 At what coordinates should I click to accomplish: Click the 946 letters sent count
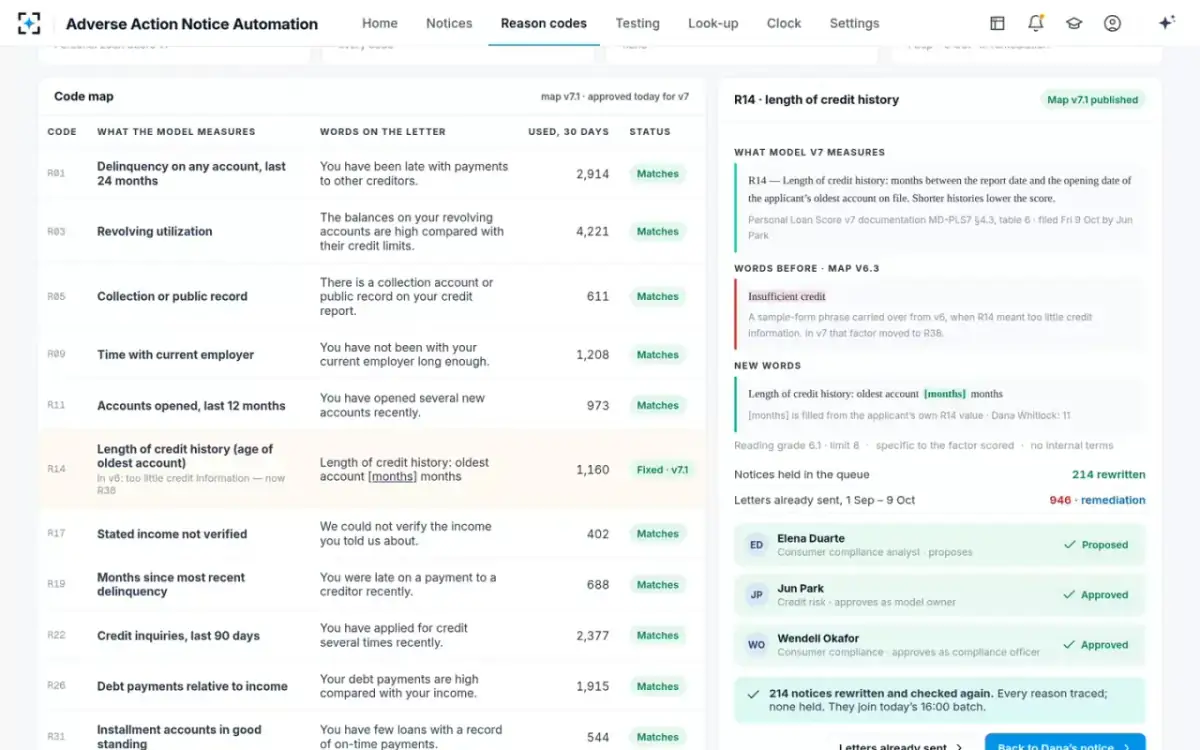1060,500
